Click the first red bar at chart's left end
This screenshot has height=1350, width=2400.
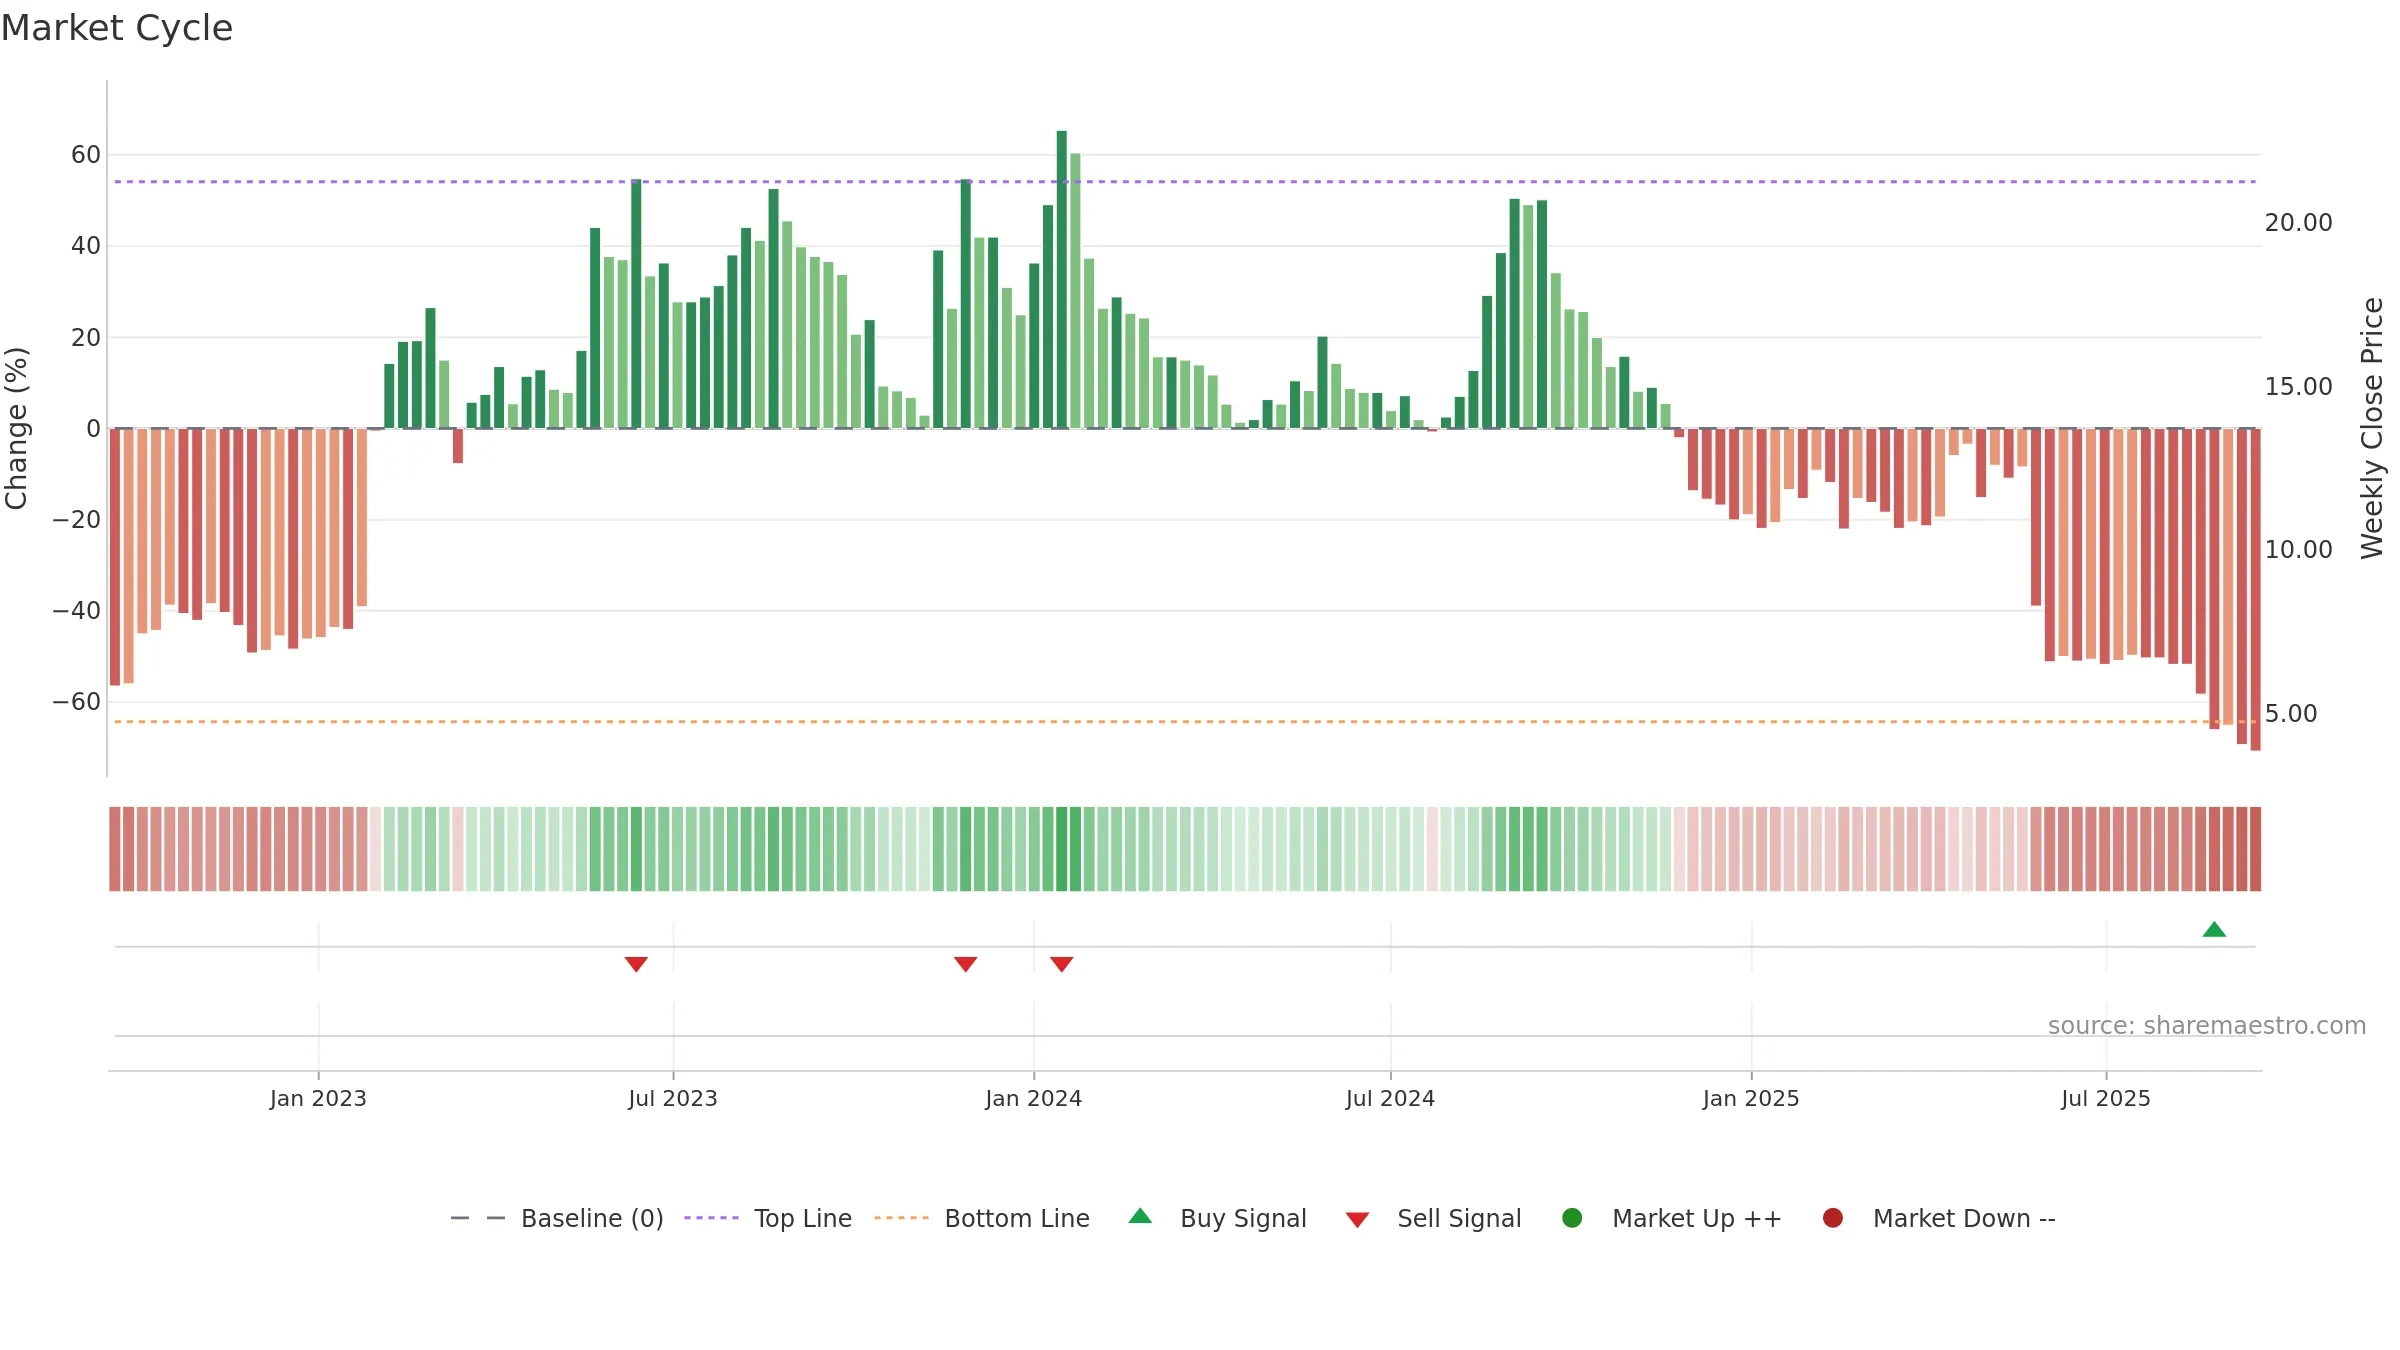click(115, 557)
